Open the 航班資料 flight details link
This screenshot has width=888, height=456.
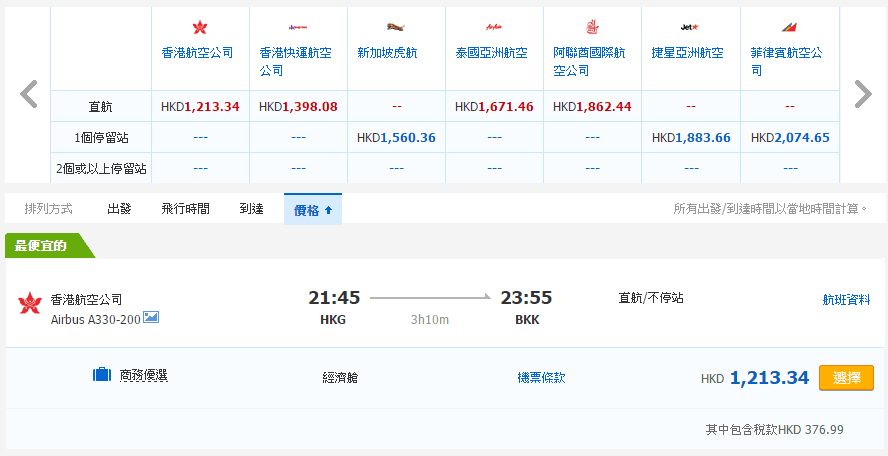click(x=846, y=299)
